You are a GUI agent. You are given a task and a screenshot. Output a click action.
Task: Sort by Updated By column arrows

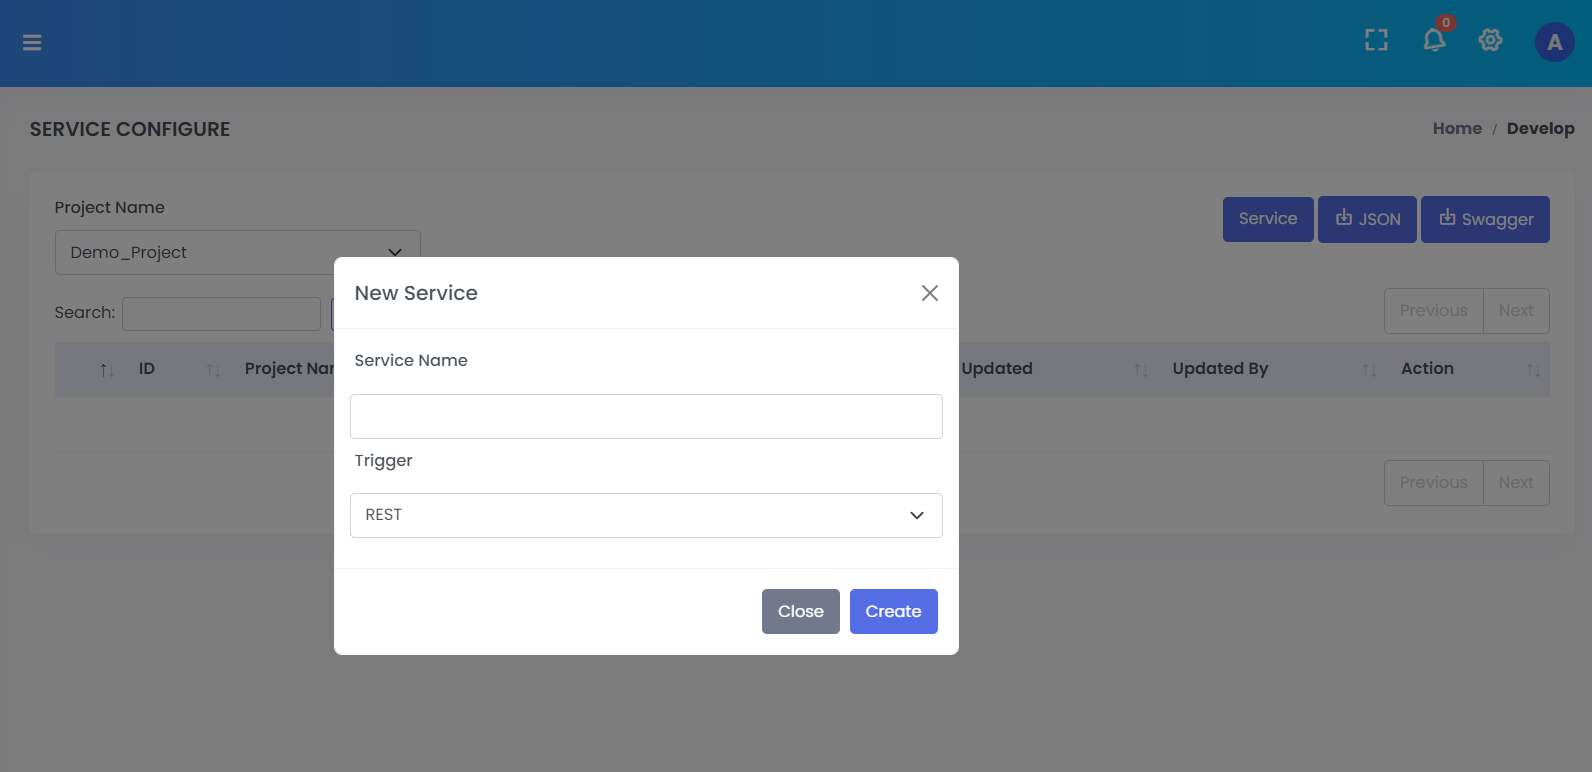point(1369,370)
